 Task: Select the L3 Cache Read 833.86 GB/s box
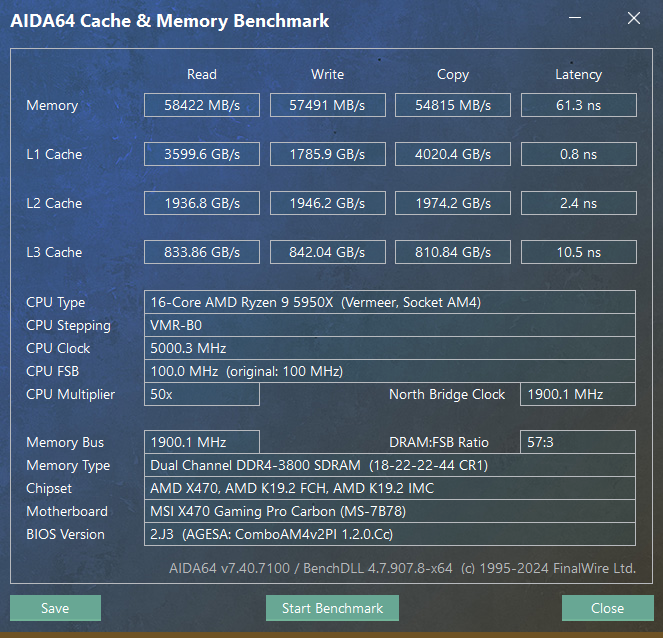[202, 252]
